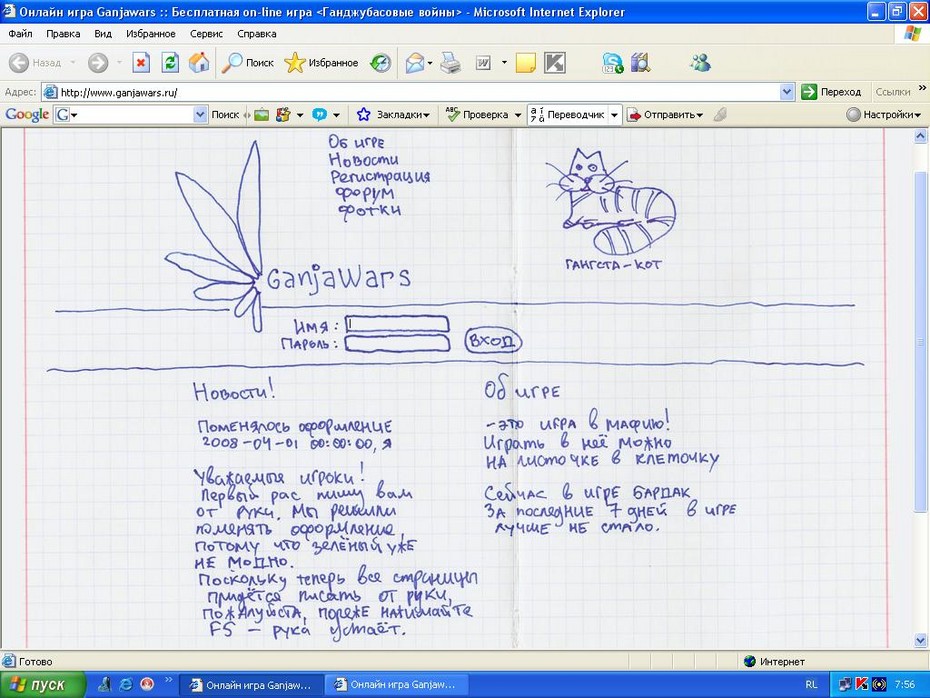This screenshot has width=930, height=698.
Task: Click the green Forward arrow button
Action: click(98, 62)
